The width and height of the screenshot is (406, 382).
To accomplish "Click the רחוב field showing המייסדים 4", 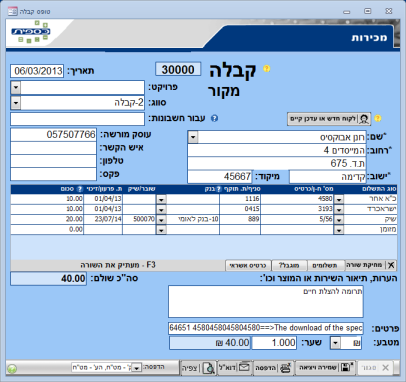I will pyautogui.click(x=277, y=150).
